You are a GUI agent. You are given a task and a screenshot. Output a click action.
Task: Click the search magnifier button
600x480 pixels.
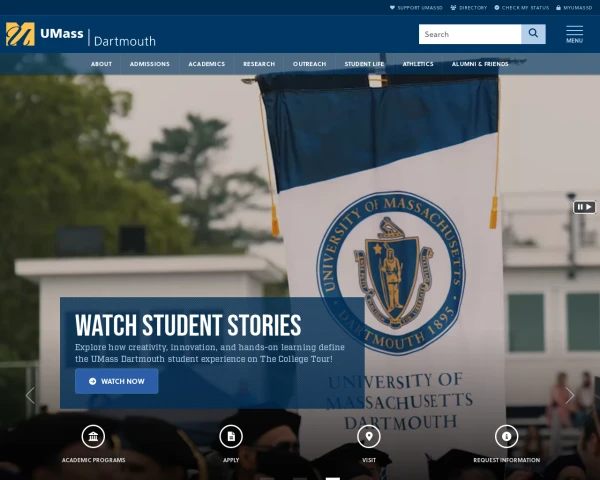point(533,34)
